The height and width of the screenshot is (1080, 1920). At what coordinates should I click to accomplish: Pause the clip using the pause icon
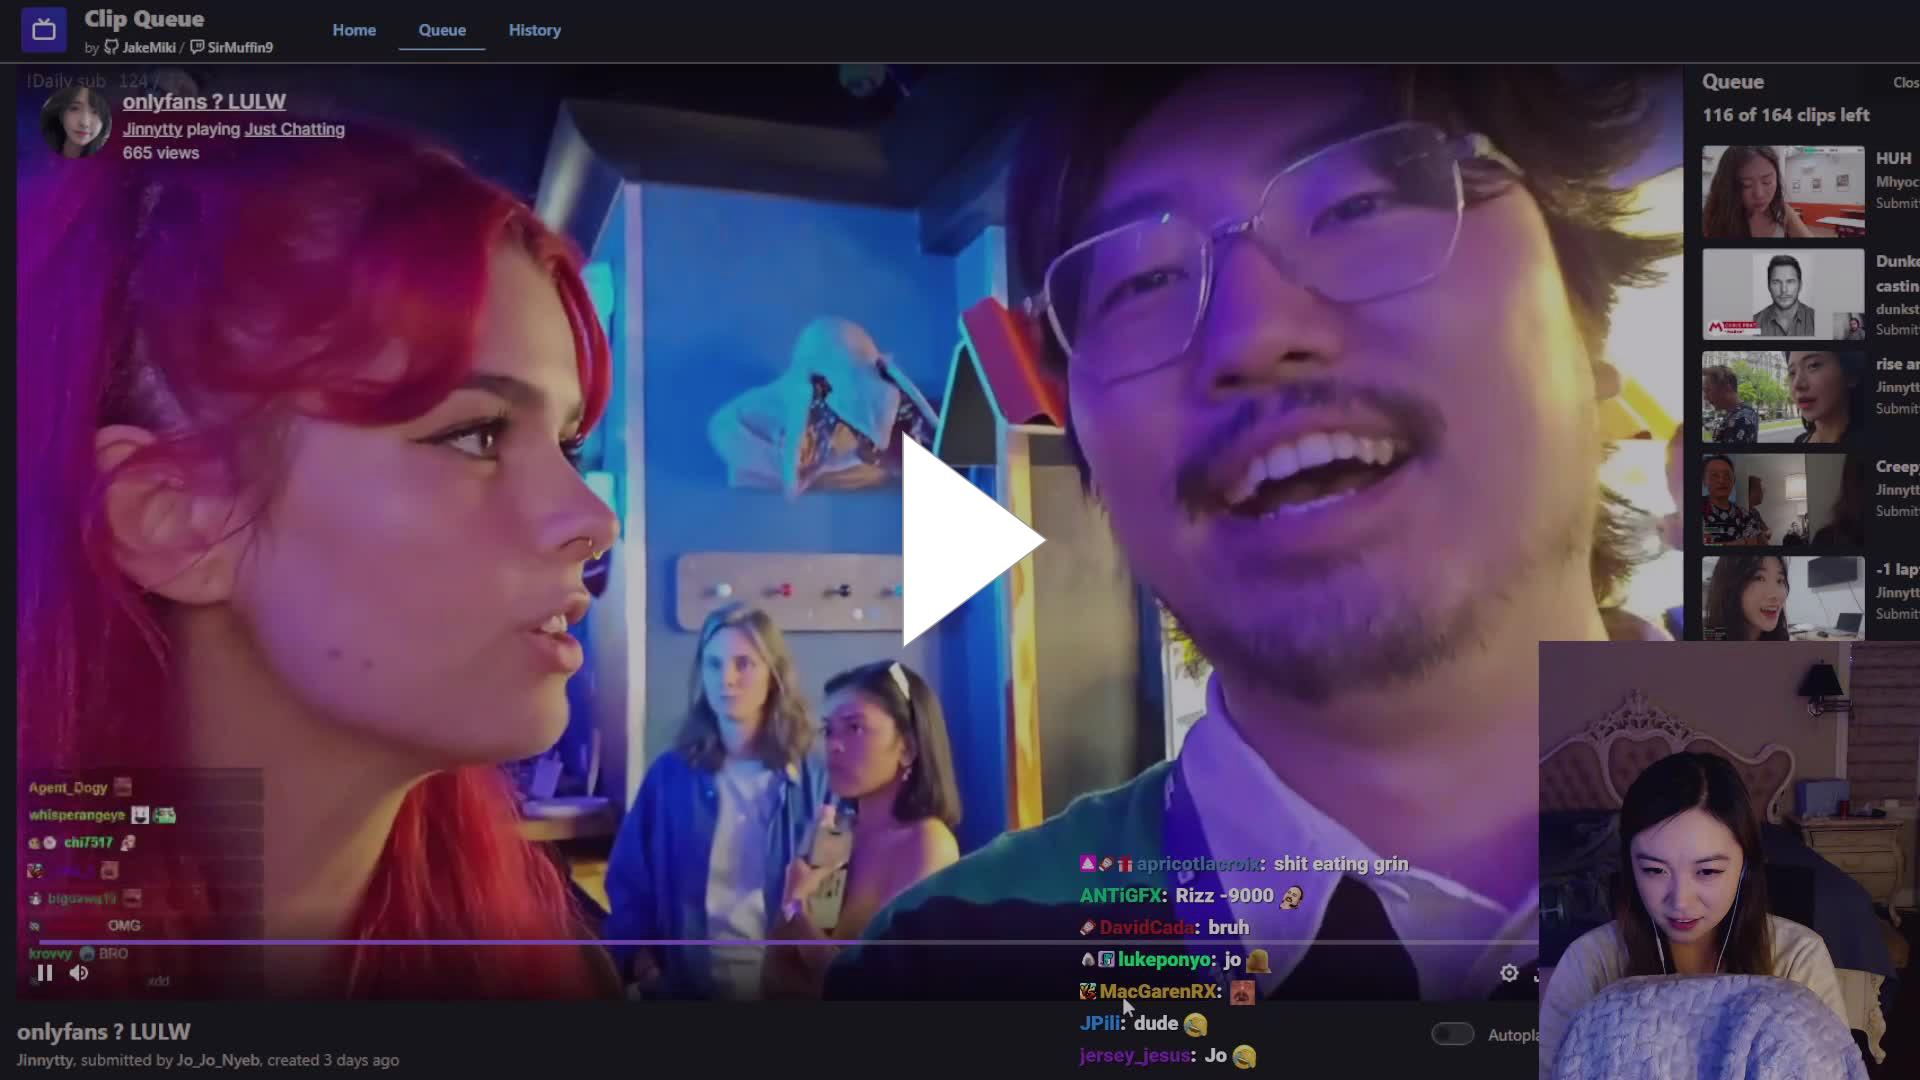pyautogui.click(x=44, y=972)
